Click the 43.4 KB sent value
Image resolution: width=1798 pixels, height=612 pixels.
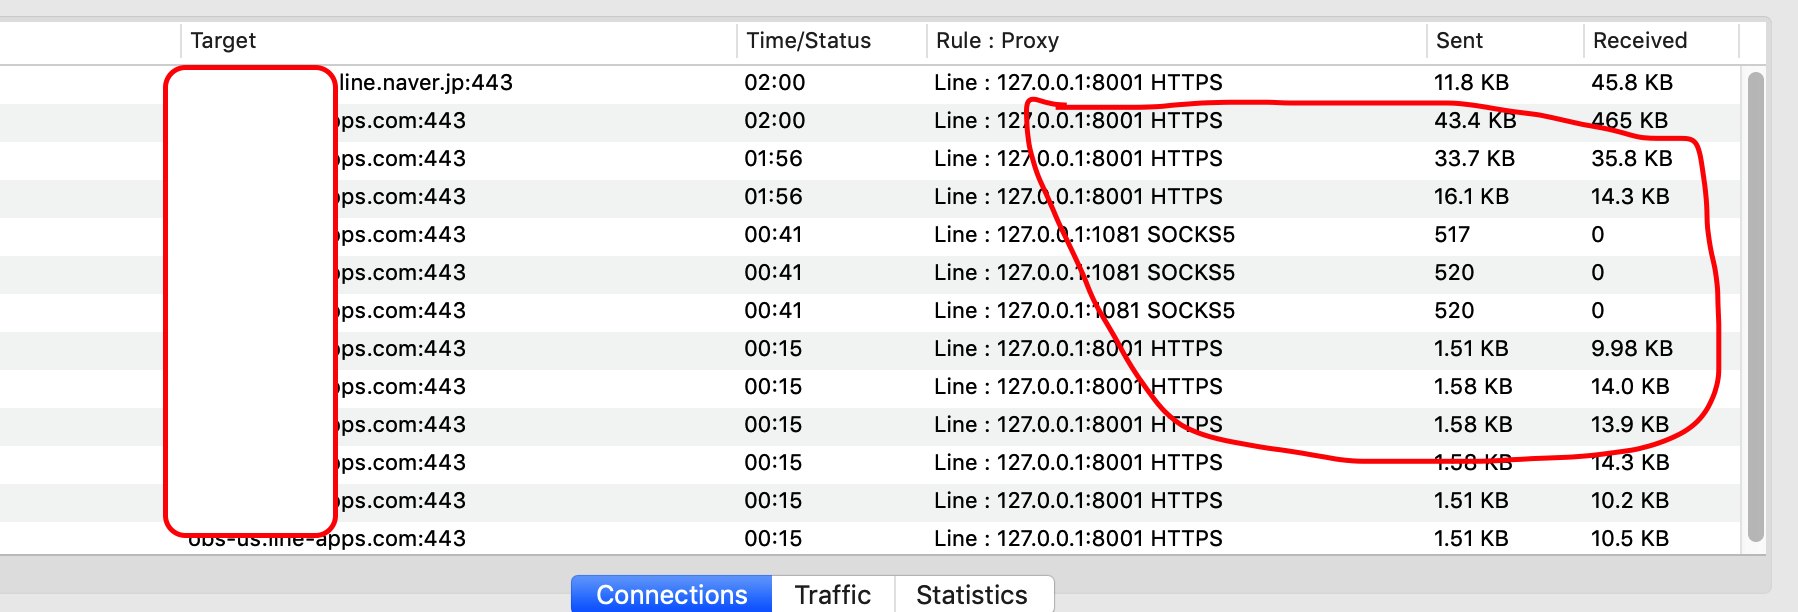click(x=1475, y=121)
